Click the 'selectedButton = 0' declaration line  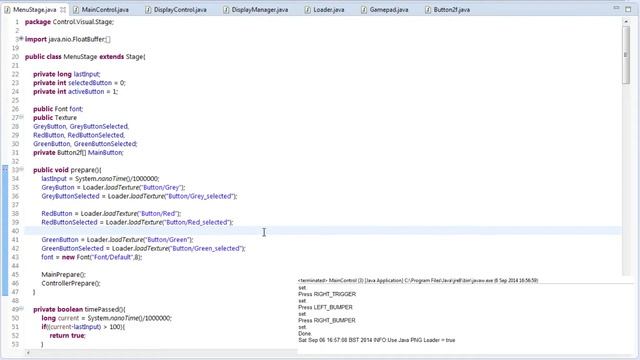pos(80,83)
